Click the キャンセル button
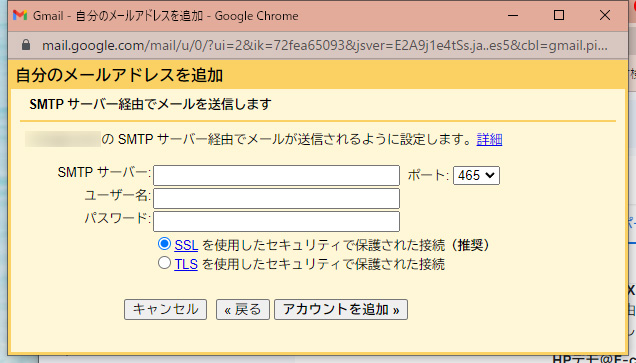 point(165,309)
